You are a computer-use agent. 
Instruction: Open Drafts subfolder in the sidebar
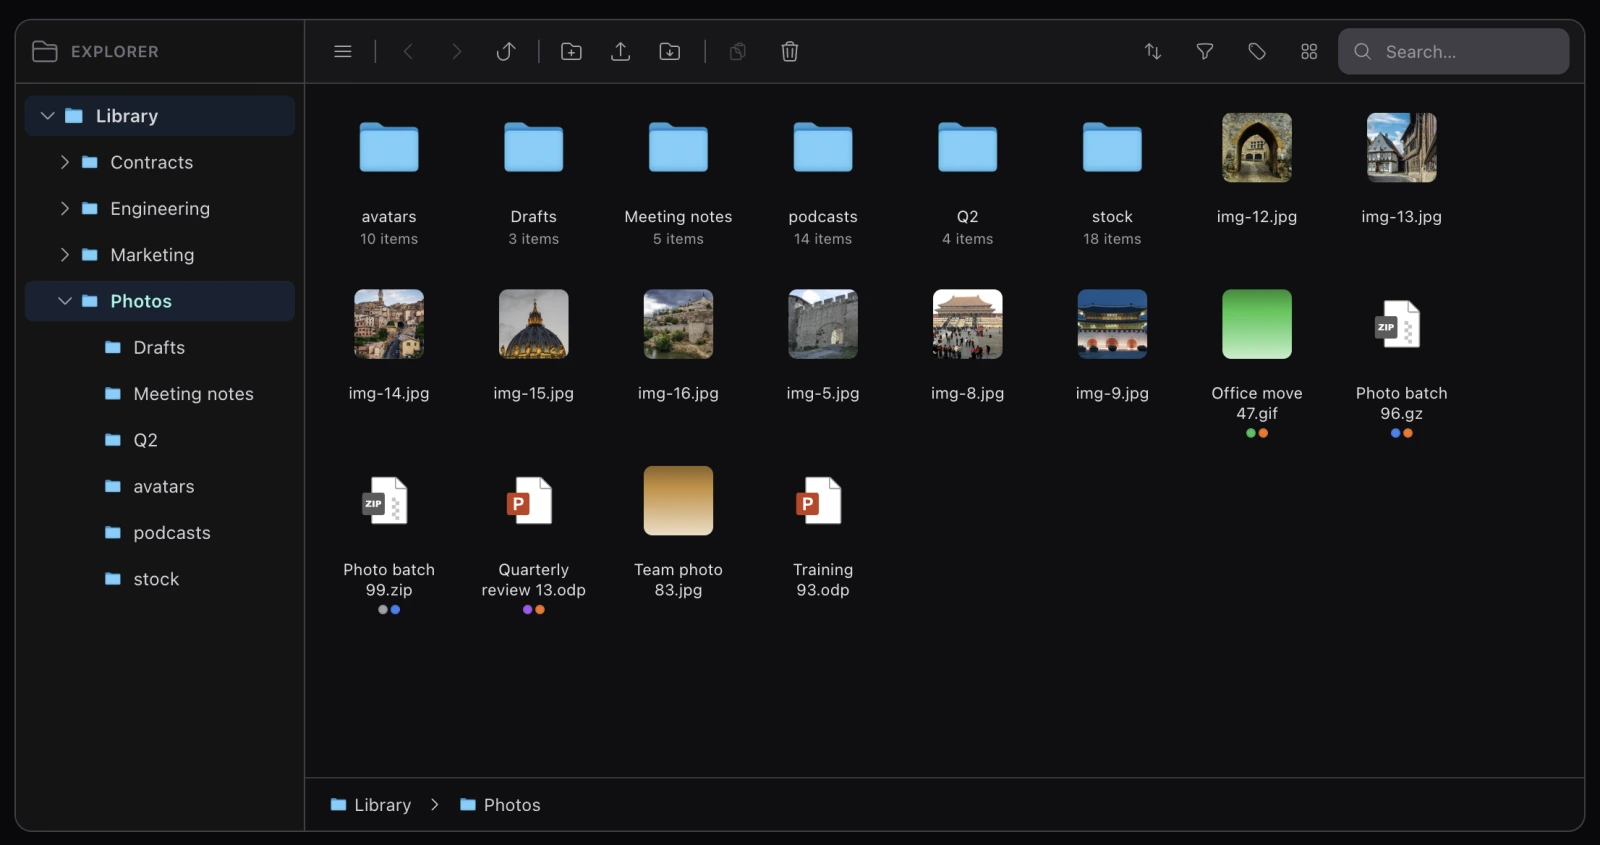(x=160, y=347)
